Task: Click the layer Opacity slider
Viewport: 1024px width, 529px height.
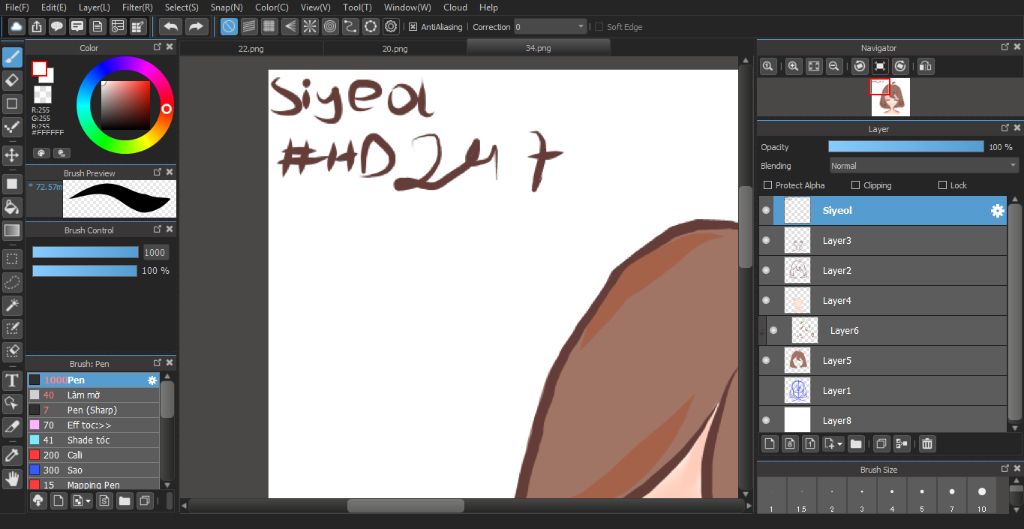Action: click(x=906, y=147)
